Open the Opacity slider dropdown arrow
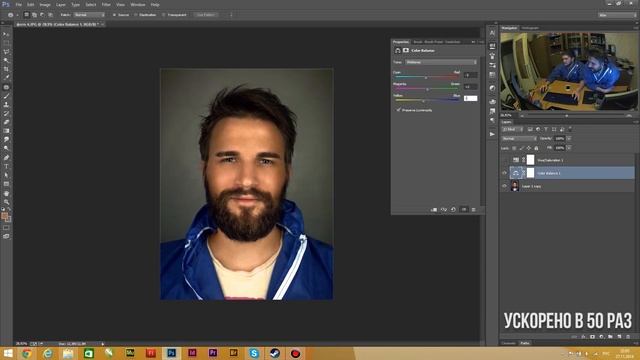Image resolution: width=640 pixels, height=360 pixels. [569, 138]
